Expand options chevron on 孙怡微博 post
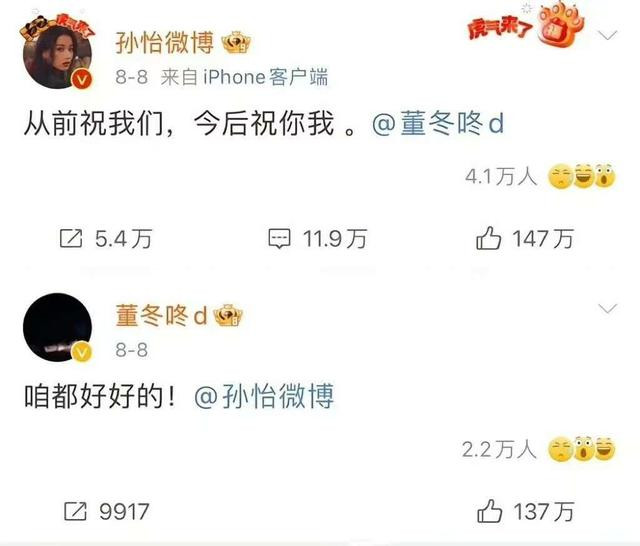Screen dimensions: 640x546 [608, 36]
